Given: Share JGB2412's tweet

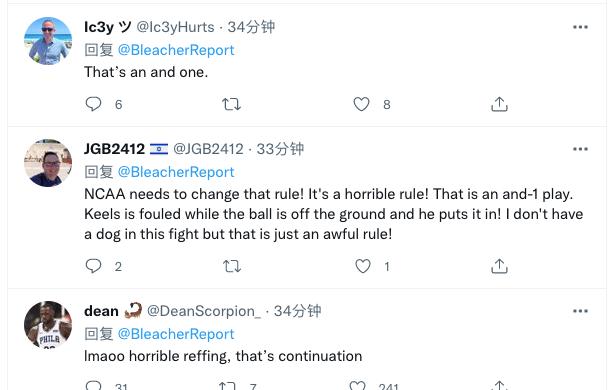Looking at the screenshot, I should 499,266.
